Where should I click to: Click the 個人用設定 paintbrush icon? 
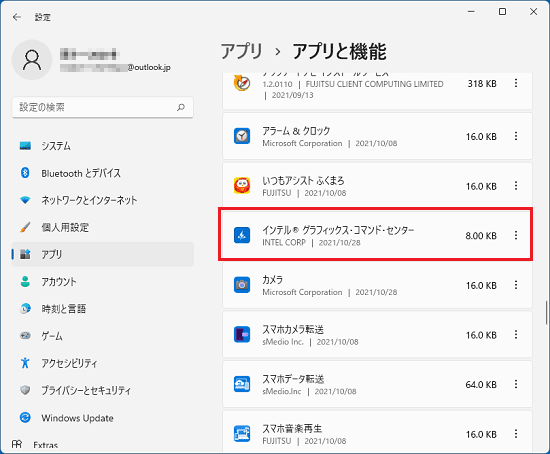click(25, 227)
